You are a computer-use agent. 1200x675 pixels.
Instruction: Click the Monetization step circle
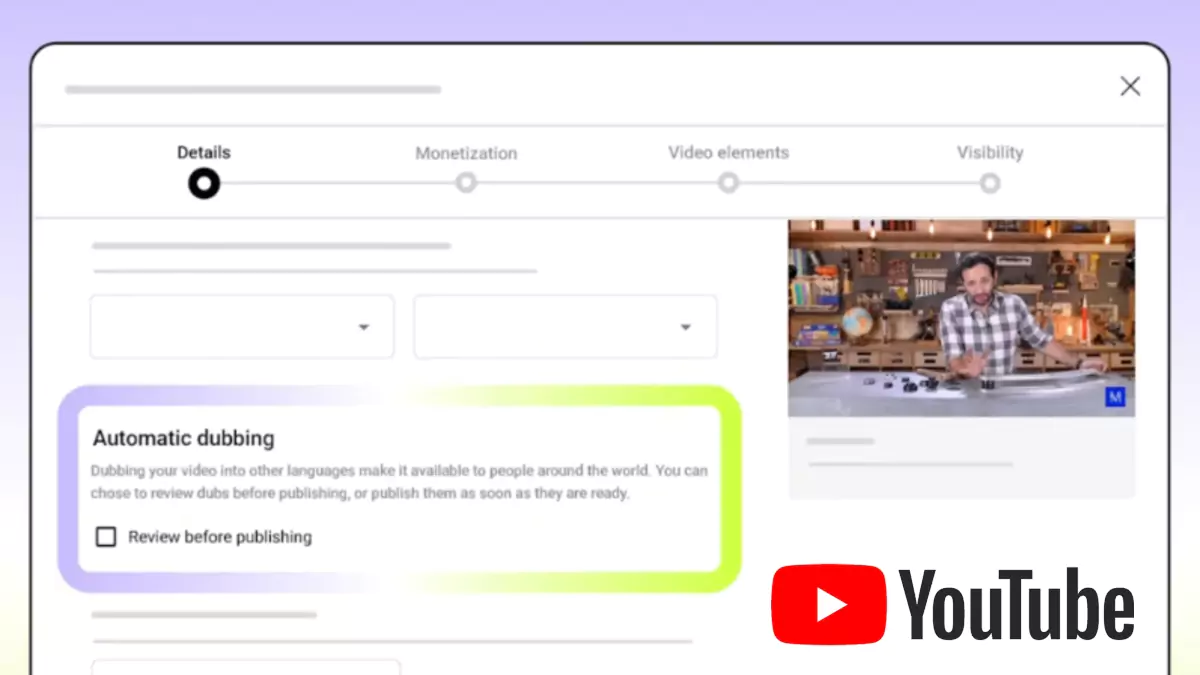[x=466, y=183]
